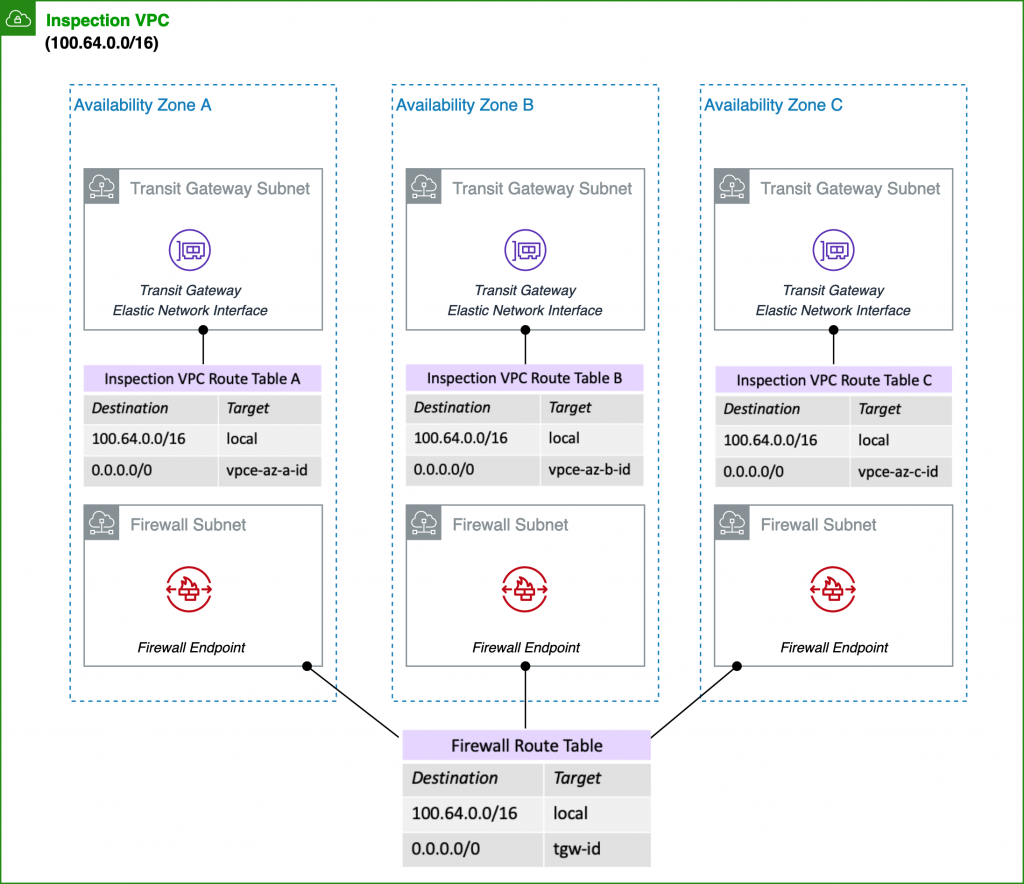Image resolution: width=1024 pixels, height=884 pixels.
Task: Select the Firewall Endpoint icon in Zone A
Action: 190,588
